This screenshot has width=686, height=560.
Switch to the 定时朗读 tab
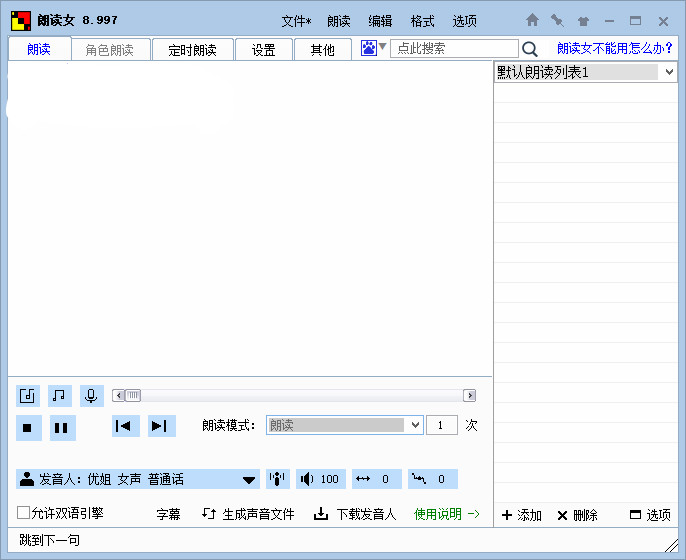(x=192, y=50)
